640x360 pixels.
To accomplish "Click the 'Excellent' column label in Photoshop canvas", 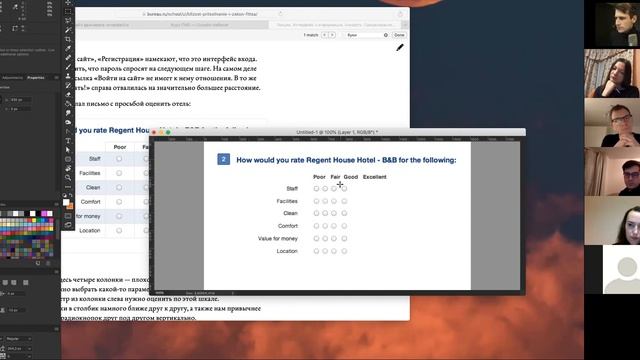I will (x=374, y=177).
